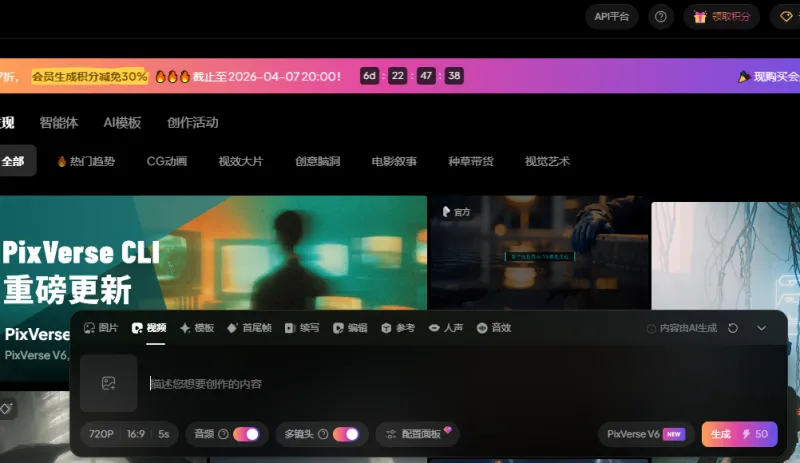Open the 智能体 navigation tab
Viewport: 800px width, 463px height.
59,123
